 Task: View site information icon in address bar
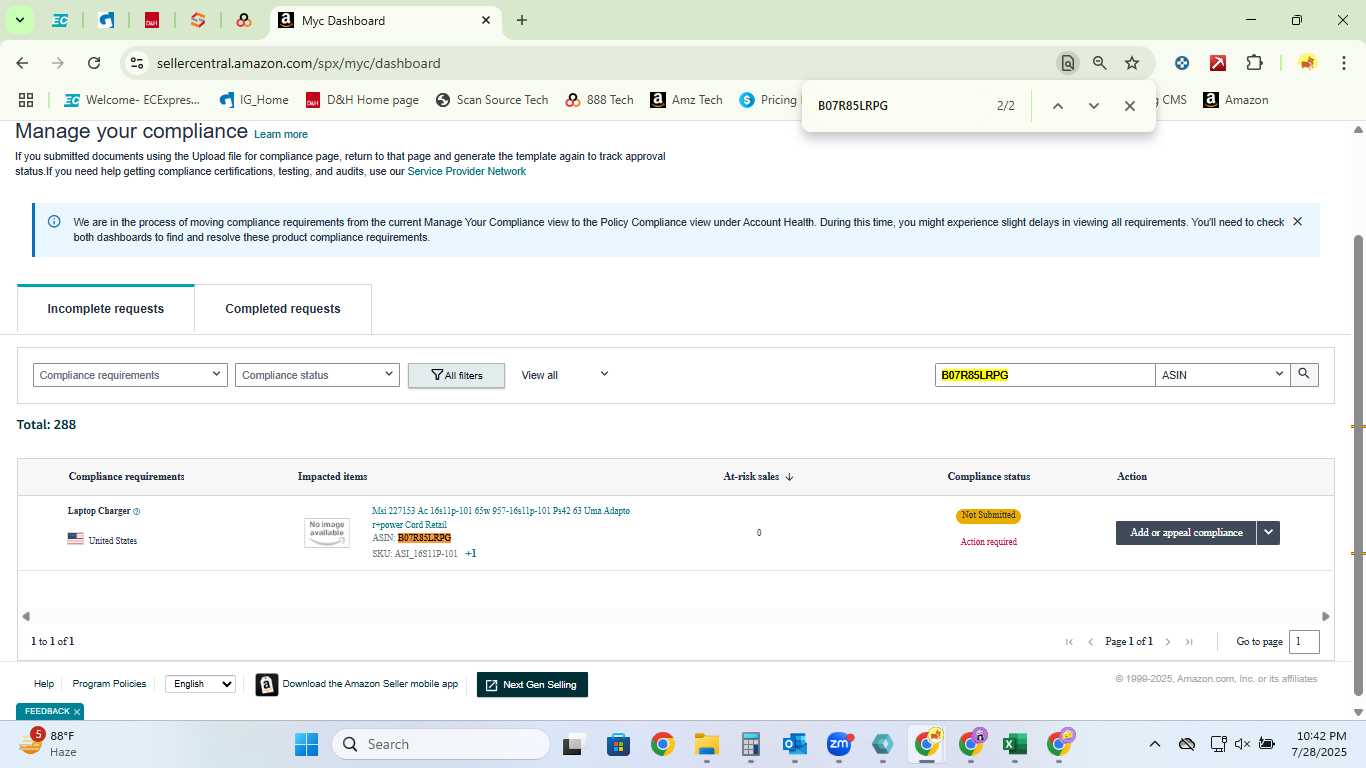(x=137, y=63)
